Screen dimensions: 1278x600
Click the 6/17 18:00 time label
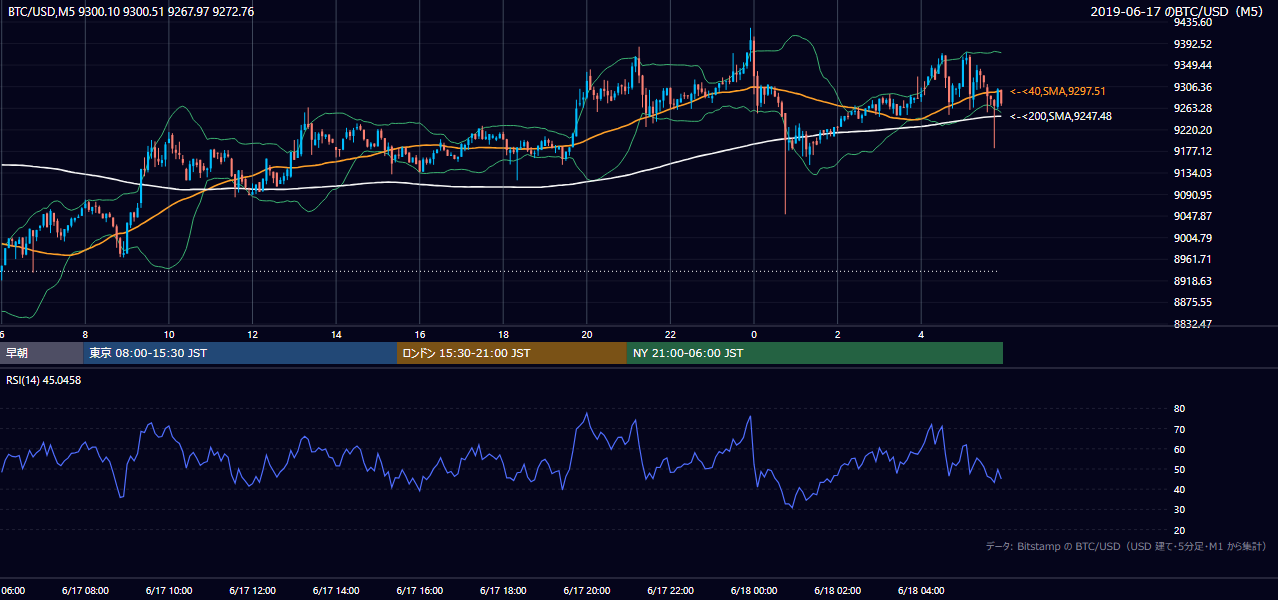[x=503, y=590]
